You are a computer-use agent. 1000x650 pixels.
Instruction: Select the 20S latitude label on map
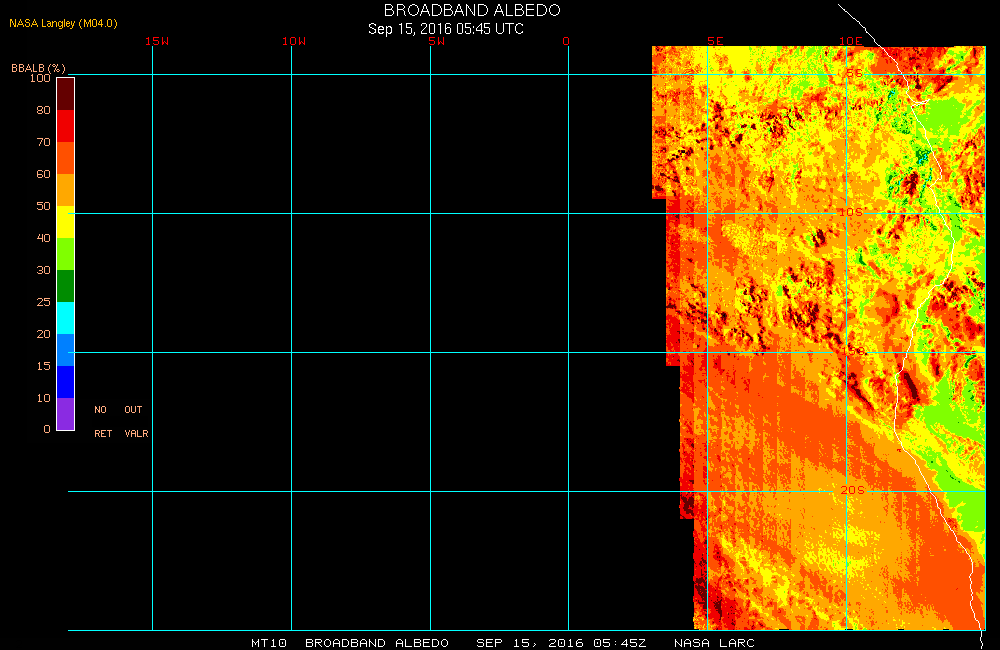[852, 490]
